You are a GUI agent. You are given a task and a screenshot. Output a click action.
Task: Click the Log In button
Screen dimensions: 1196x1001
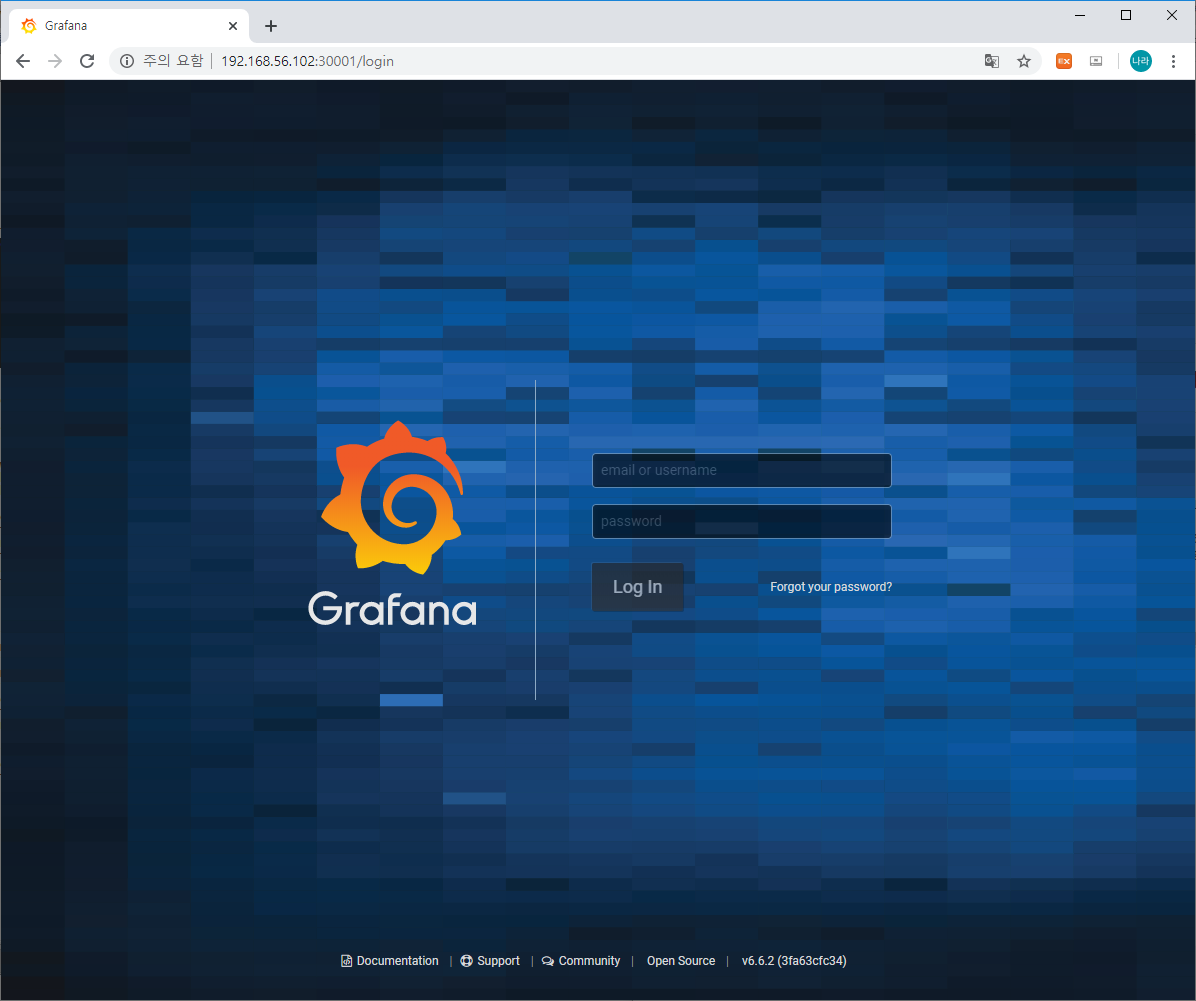638,587
